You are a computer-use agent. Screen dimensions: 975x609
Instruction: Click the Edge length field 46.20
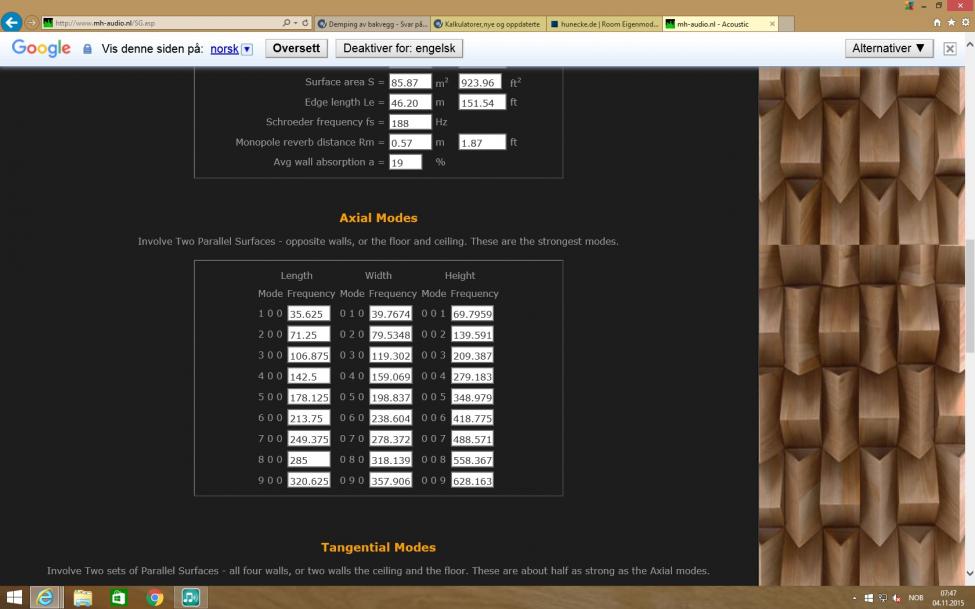[410, 103]
